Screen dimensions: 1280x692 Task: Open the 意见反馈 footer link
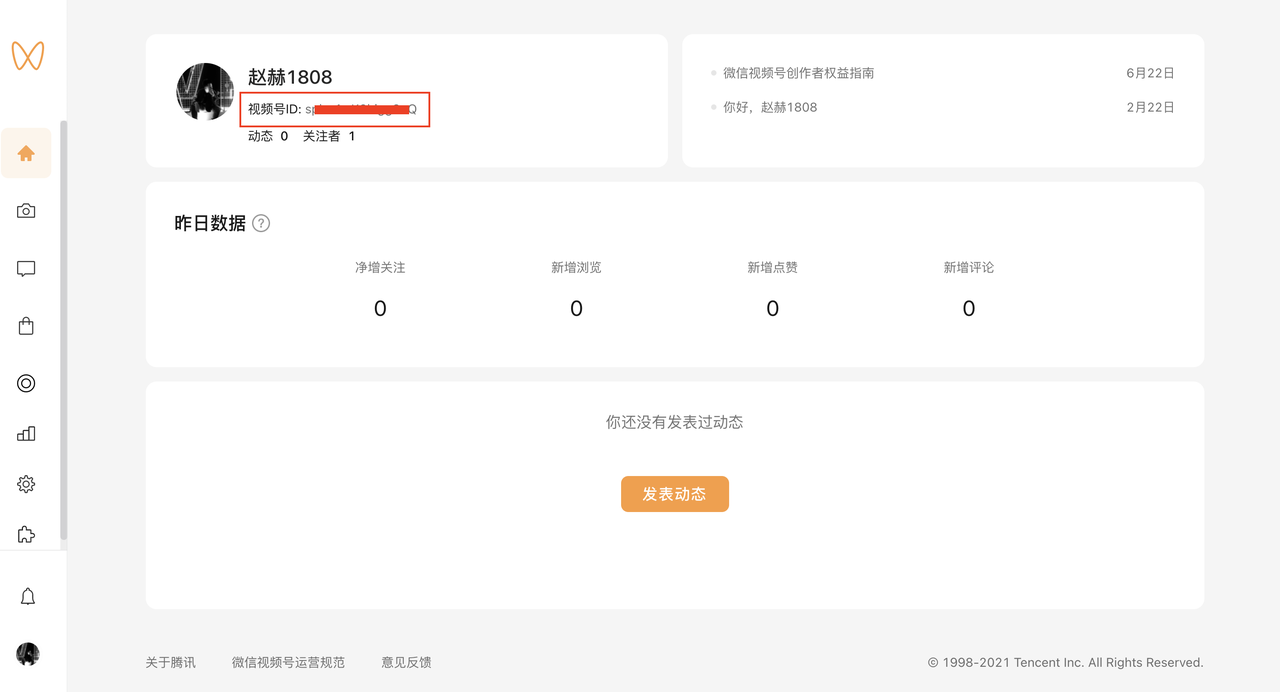coord(406,662)
